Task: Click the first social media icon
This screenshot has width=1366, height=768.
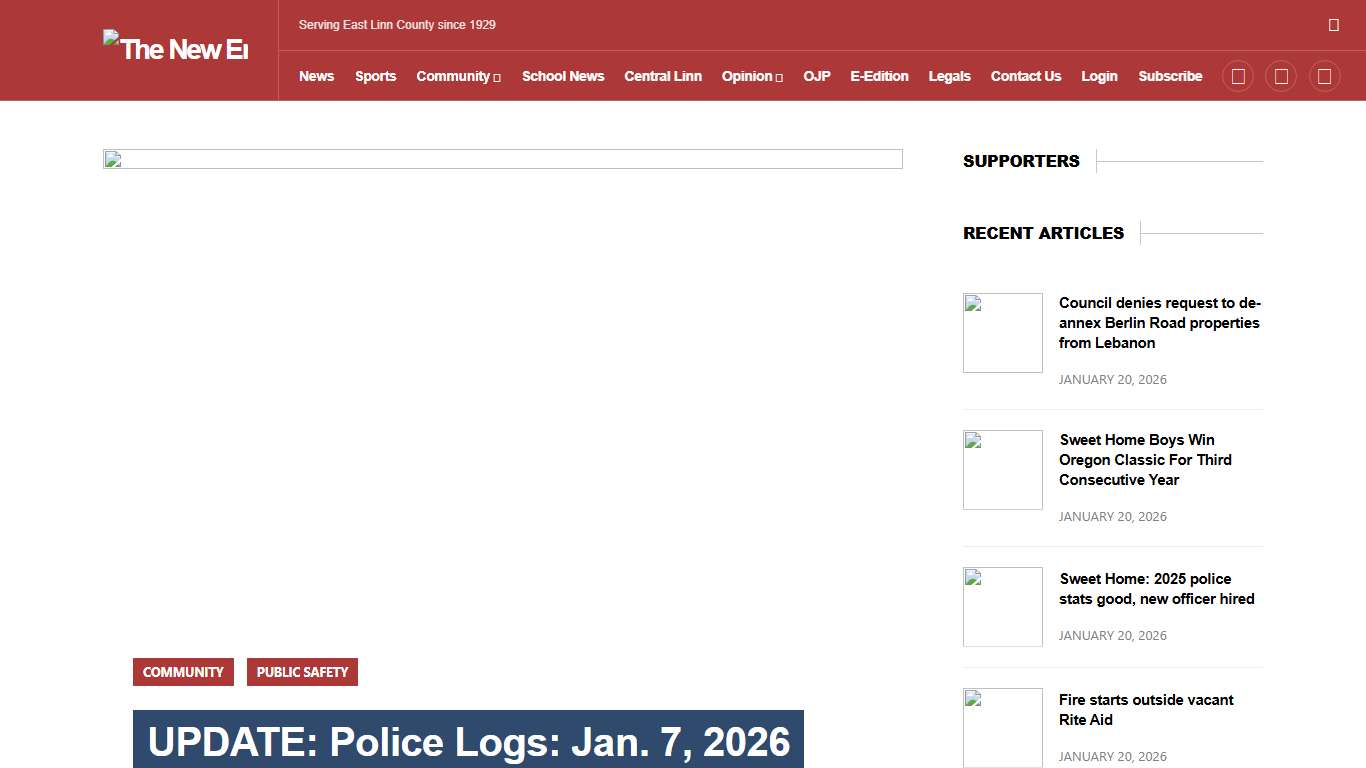Action: (1237, 76)
